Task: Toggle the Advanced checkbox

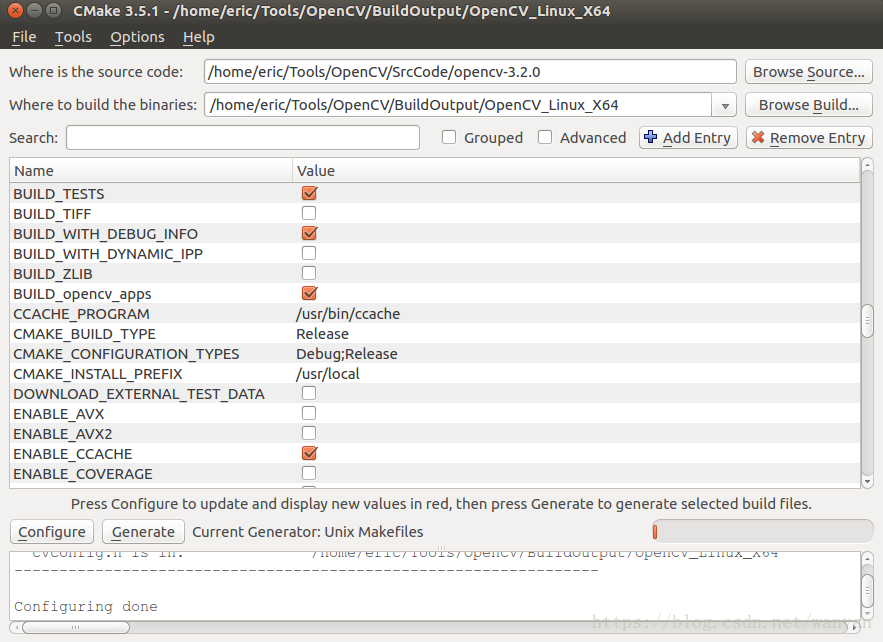Action: pyautogui.click(x=545, y=137)
